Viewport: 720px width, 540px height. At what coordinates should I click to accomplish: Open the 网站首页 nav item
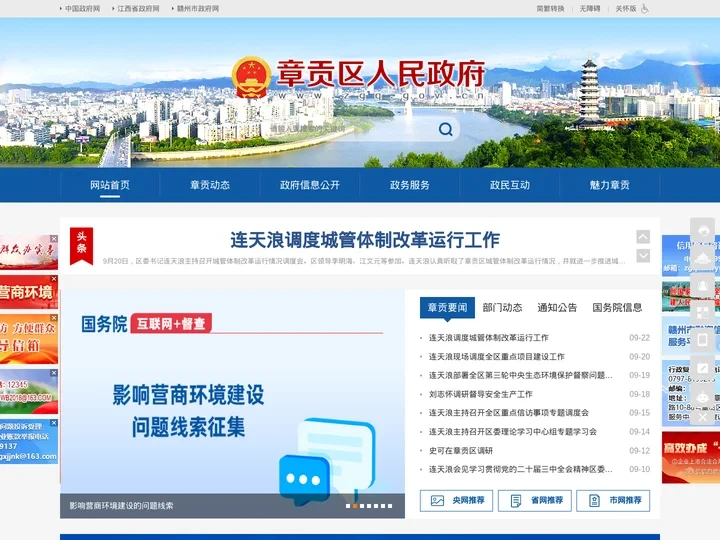point(110,185)
